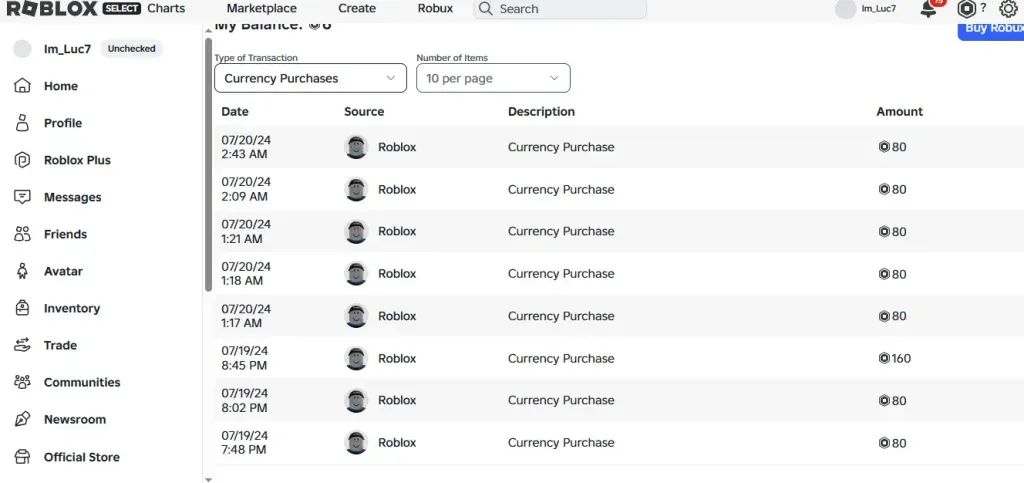1024x483 pixels.
Task: Open Avatar in the sidebar
Action: click(x=63, y=271)
